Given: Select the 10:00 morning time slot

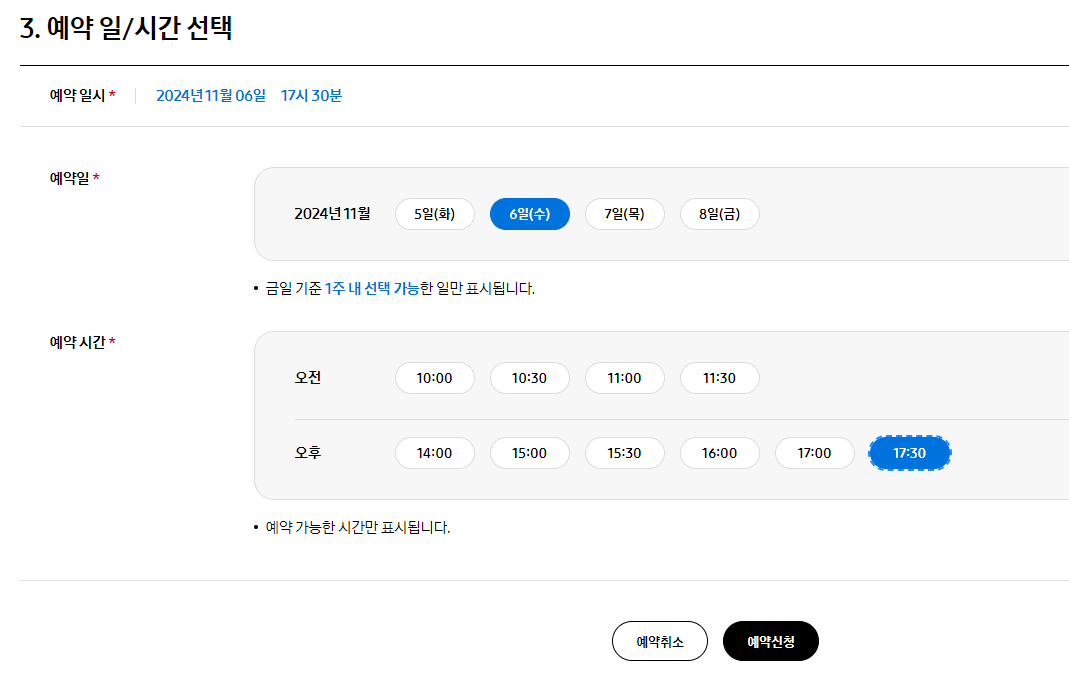Looking at the screenshot, I should (434, 377).
